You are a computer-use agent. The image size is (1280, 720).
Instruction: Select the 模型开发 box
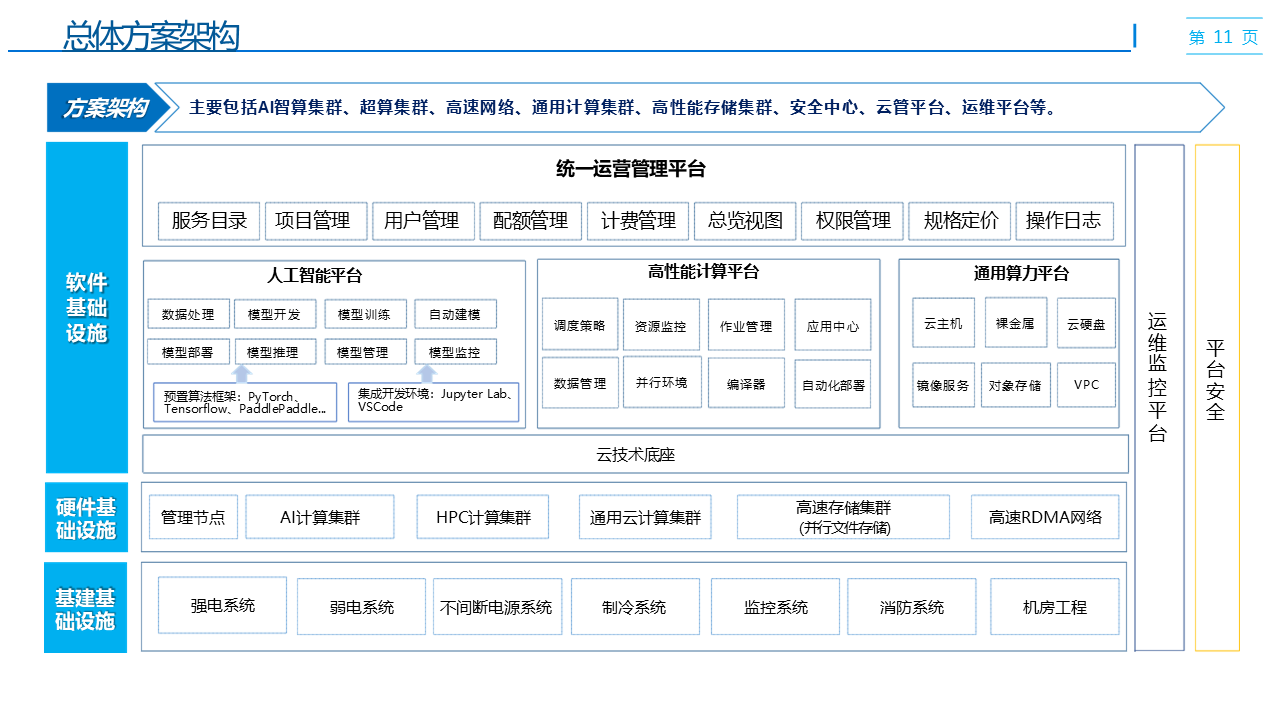pyautogui.click(x=274, y=314)
